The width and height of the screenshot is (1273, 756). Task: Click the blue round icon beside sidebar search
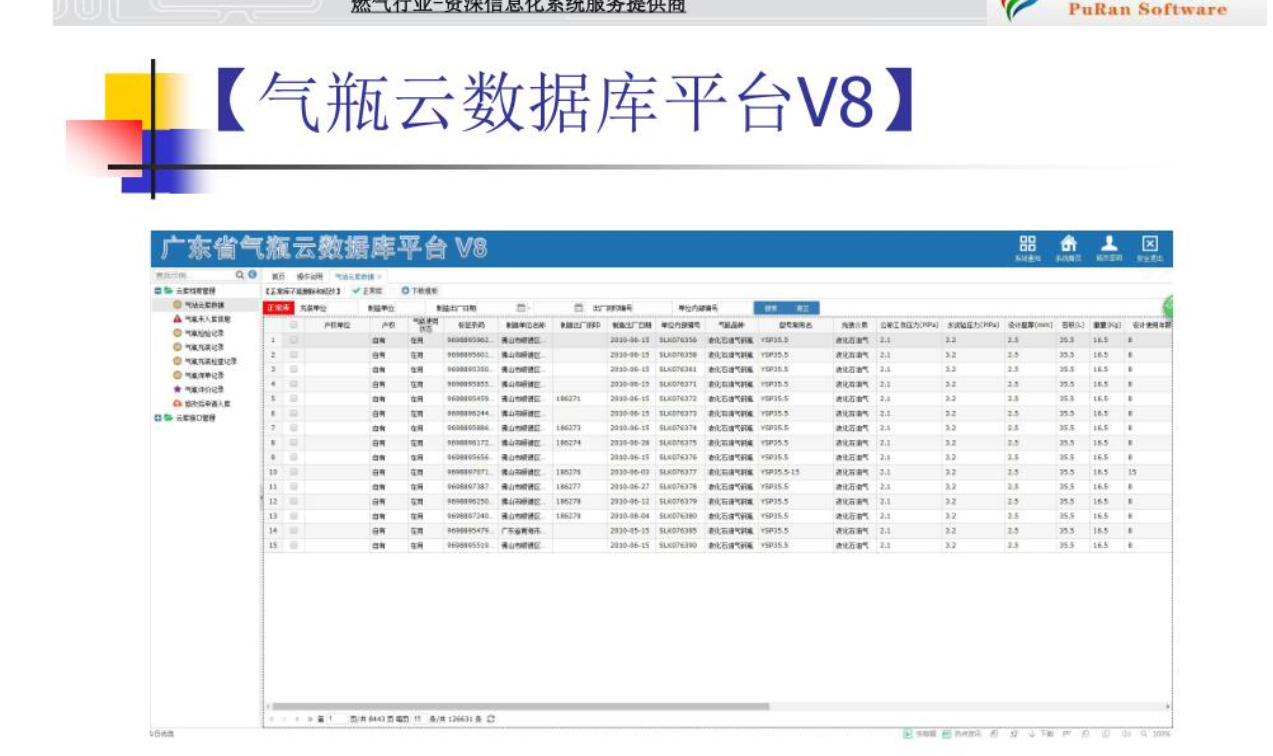click(x=252, y=275)
